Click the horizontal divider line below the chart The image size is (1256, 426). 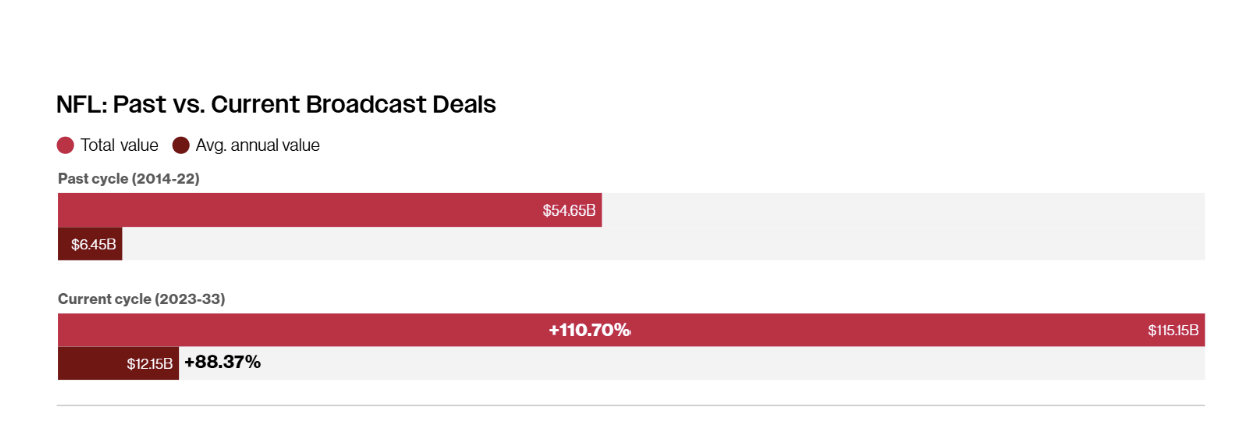pos(630,405)
